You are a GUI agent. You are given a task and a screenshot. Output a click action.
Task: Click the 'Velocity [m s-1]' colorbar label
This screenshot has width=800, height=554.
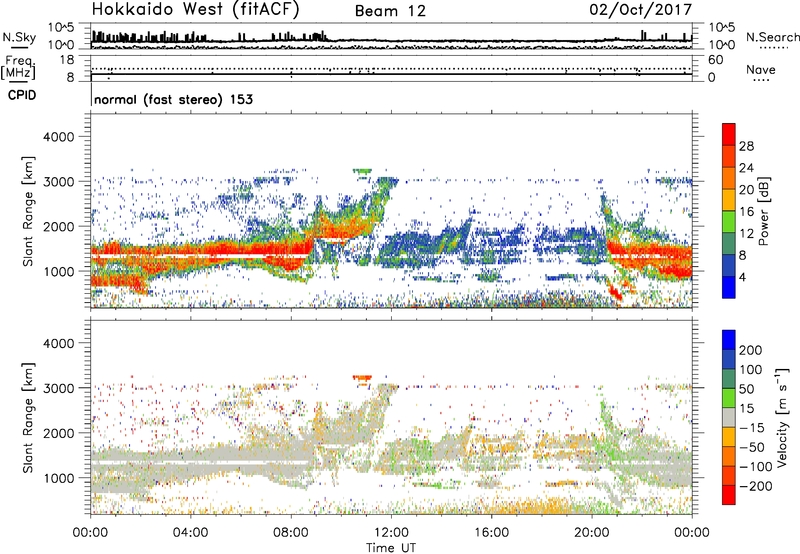(x=781, y=417)
